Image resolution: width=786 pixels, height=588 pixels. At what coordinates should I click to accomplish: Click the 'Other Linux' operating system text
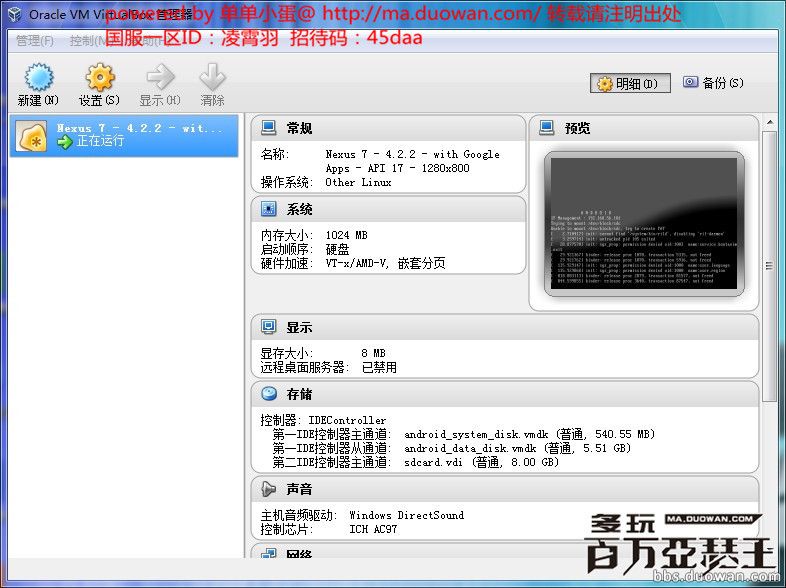point(358,182)
